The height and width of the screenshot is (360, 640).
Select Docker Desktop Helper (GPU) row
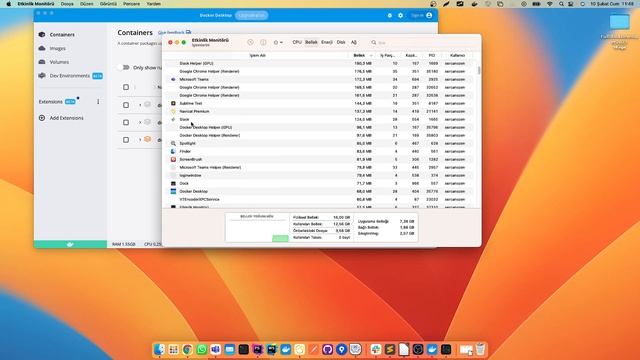(x=320, y=127)
